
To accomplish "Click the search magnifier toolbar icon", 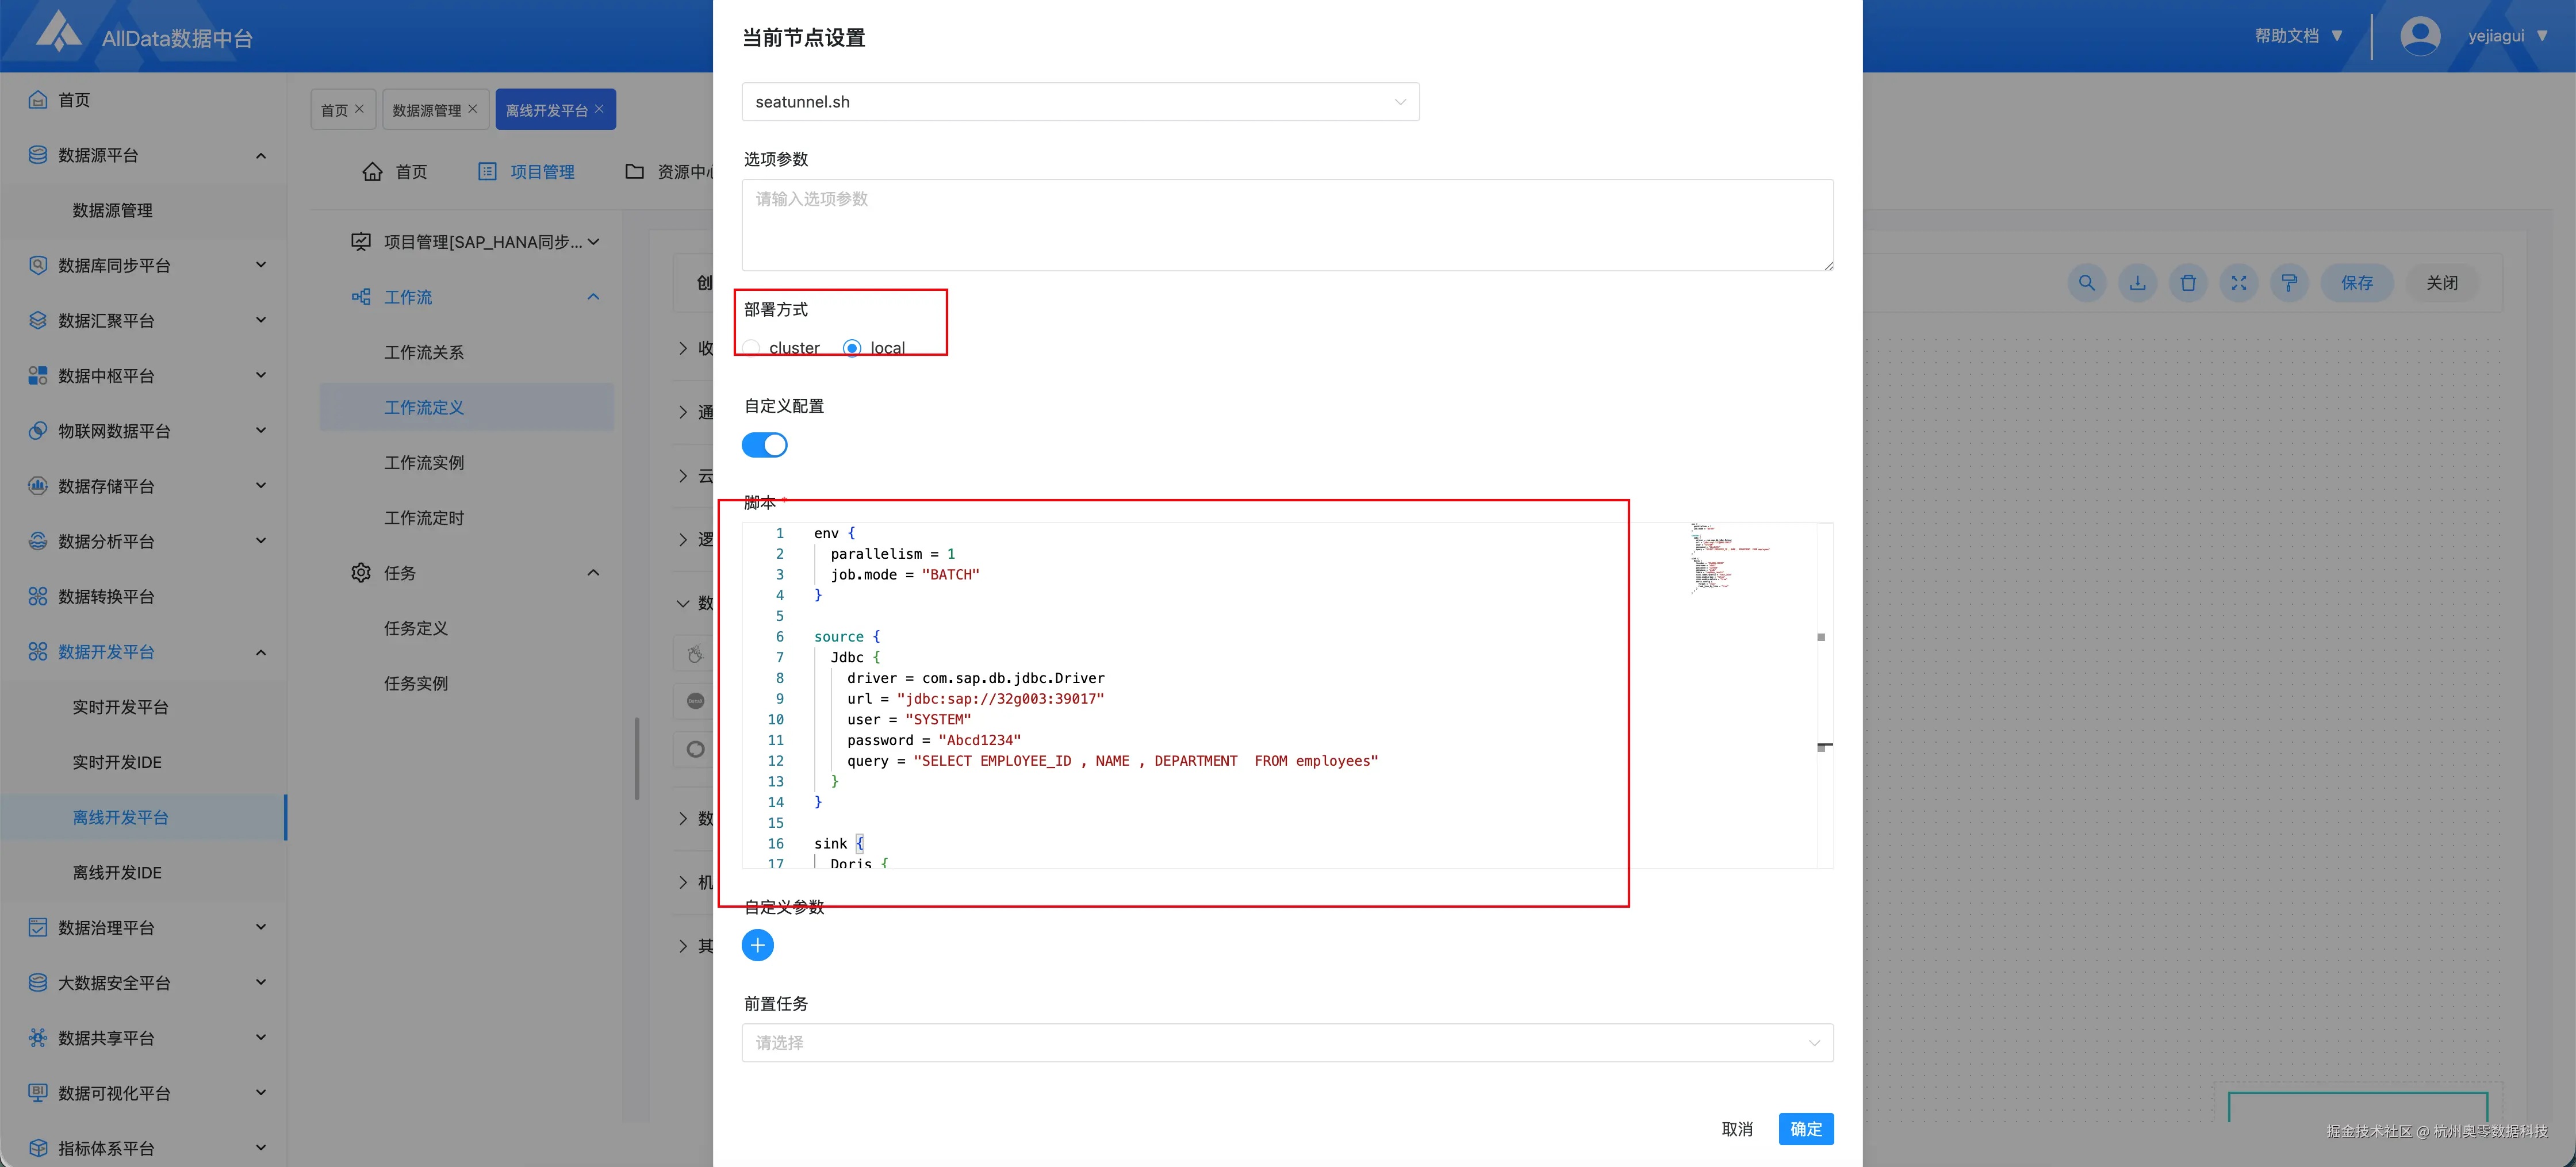I will click(2086, 283).
